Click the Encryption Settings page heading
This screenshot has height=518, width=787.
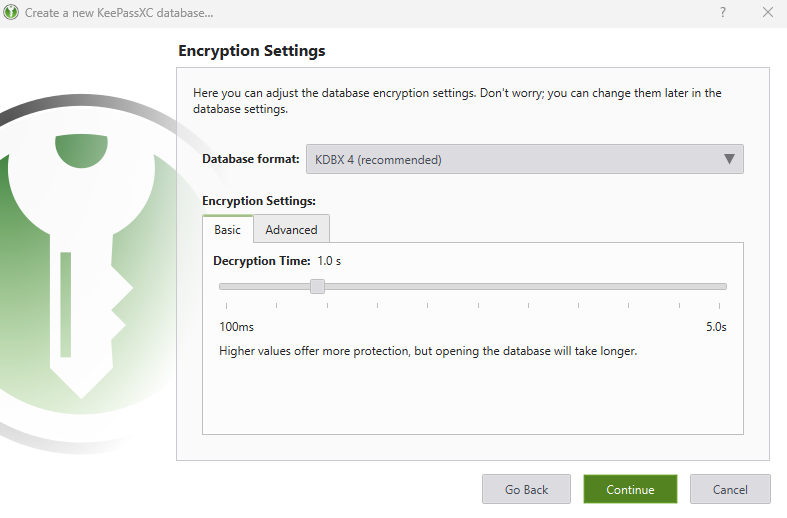point(252,50)
